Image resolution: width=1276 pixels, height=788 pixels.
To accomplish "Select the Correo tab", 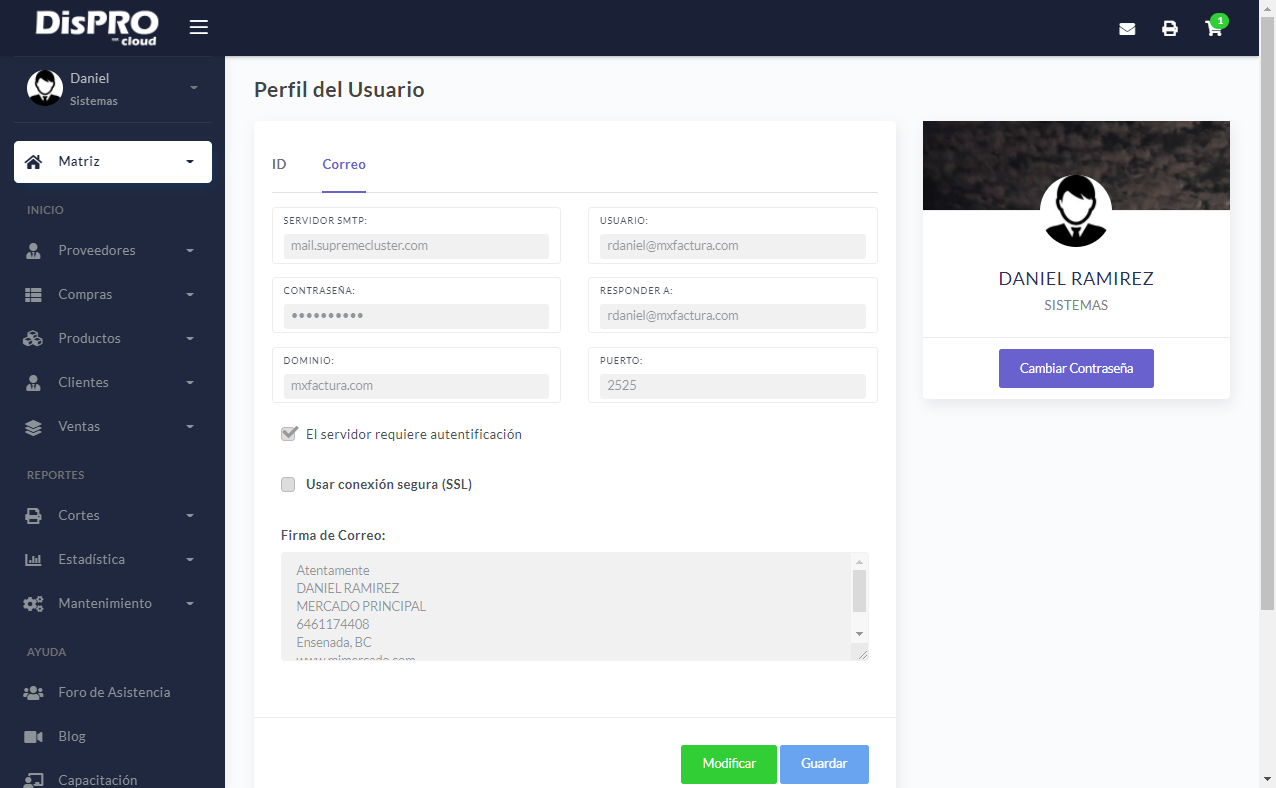I will tap(344, 164).
